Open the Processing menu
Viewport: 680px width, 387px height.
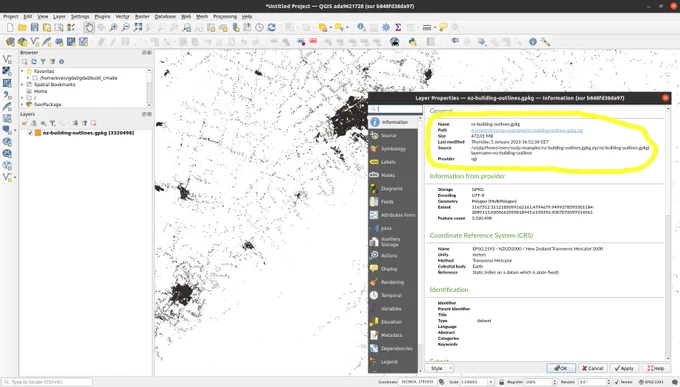pos(225,16)
